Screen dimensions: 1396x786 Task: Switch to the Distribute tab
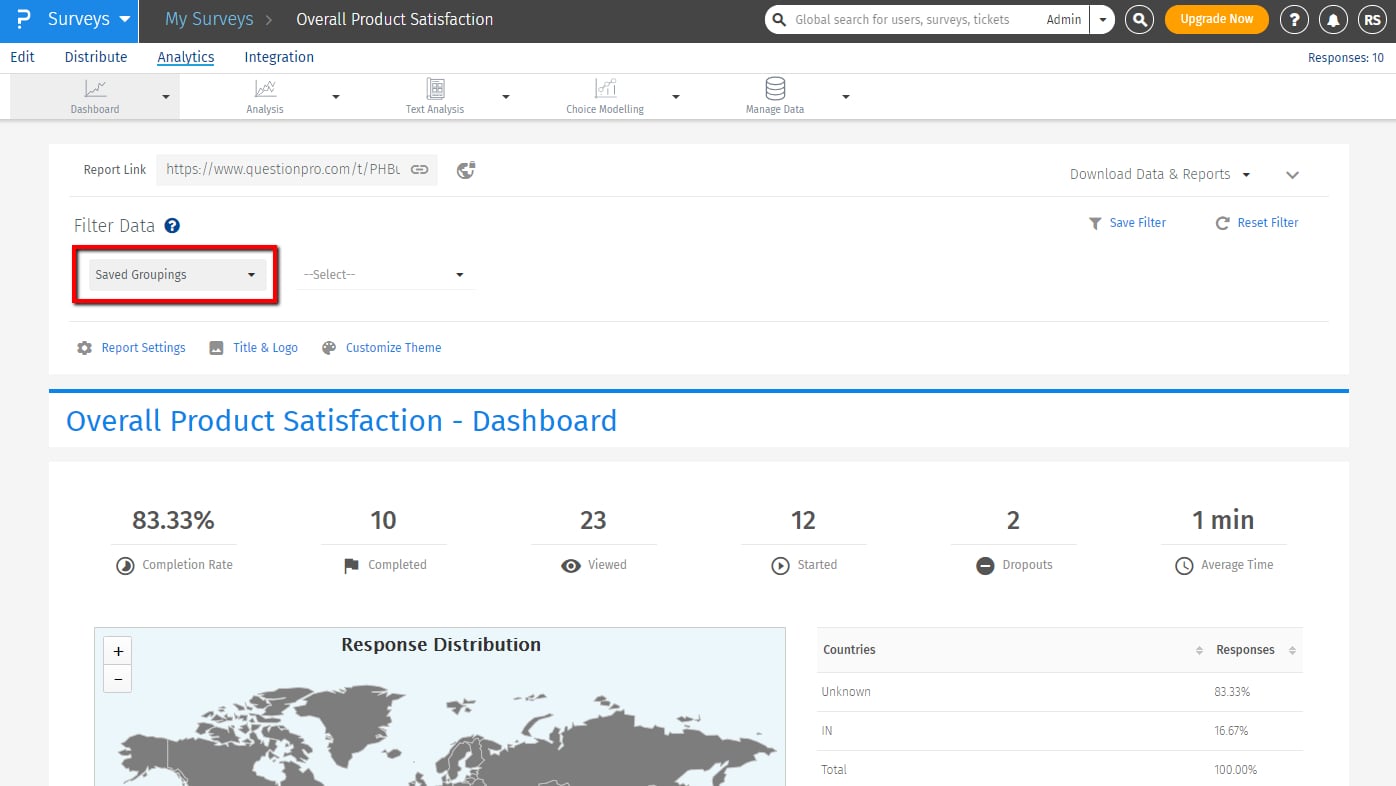pyautogui.click(x=96, y=57)
